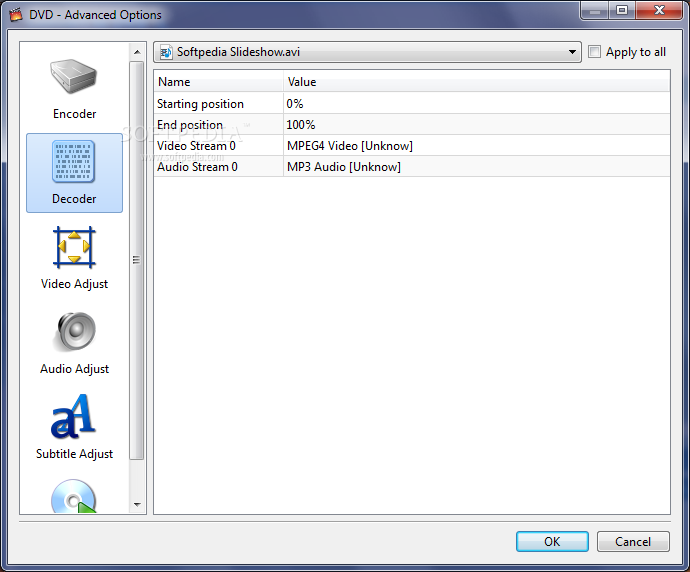690x572 pixels.
Task: Sort by the Name column header
Action: coord(219,82)
